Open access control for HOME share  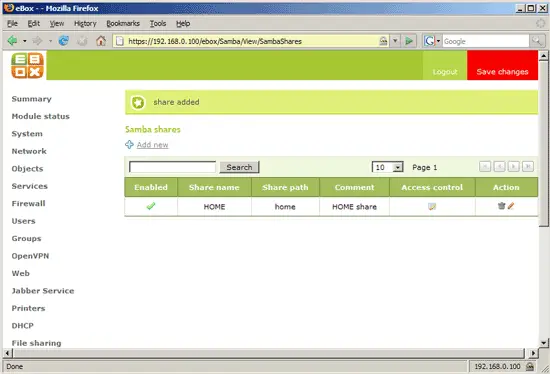(x=432, y=206)
